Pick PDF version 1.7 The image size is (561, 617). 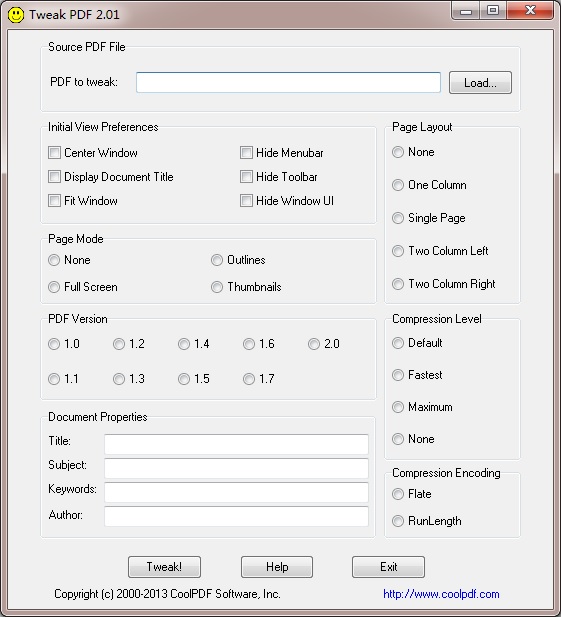[249, 379]
